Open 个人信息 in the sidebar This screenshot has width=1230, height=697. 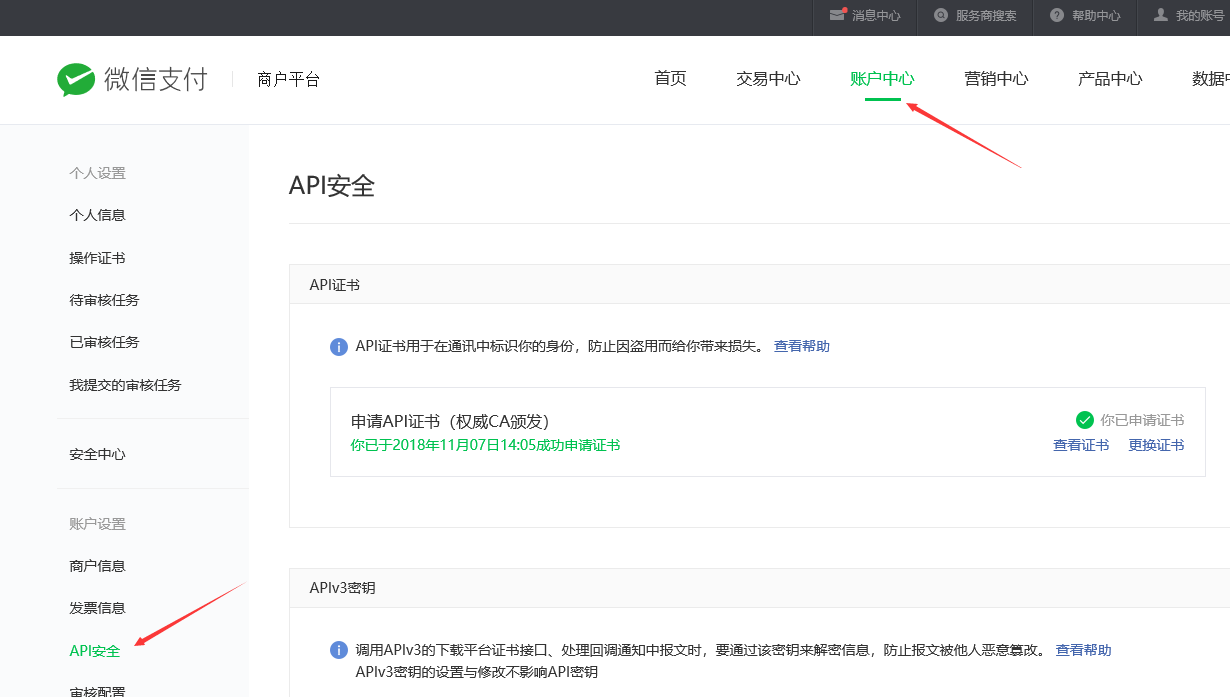click(x=97, y=215)
